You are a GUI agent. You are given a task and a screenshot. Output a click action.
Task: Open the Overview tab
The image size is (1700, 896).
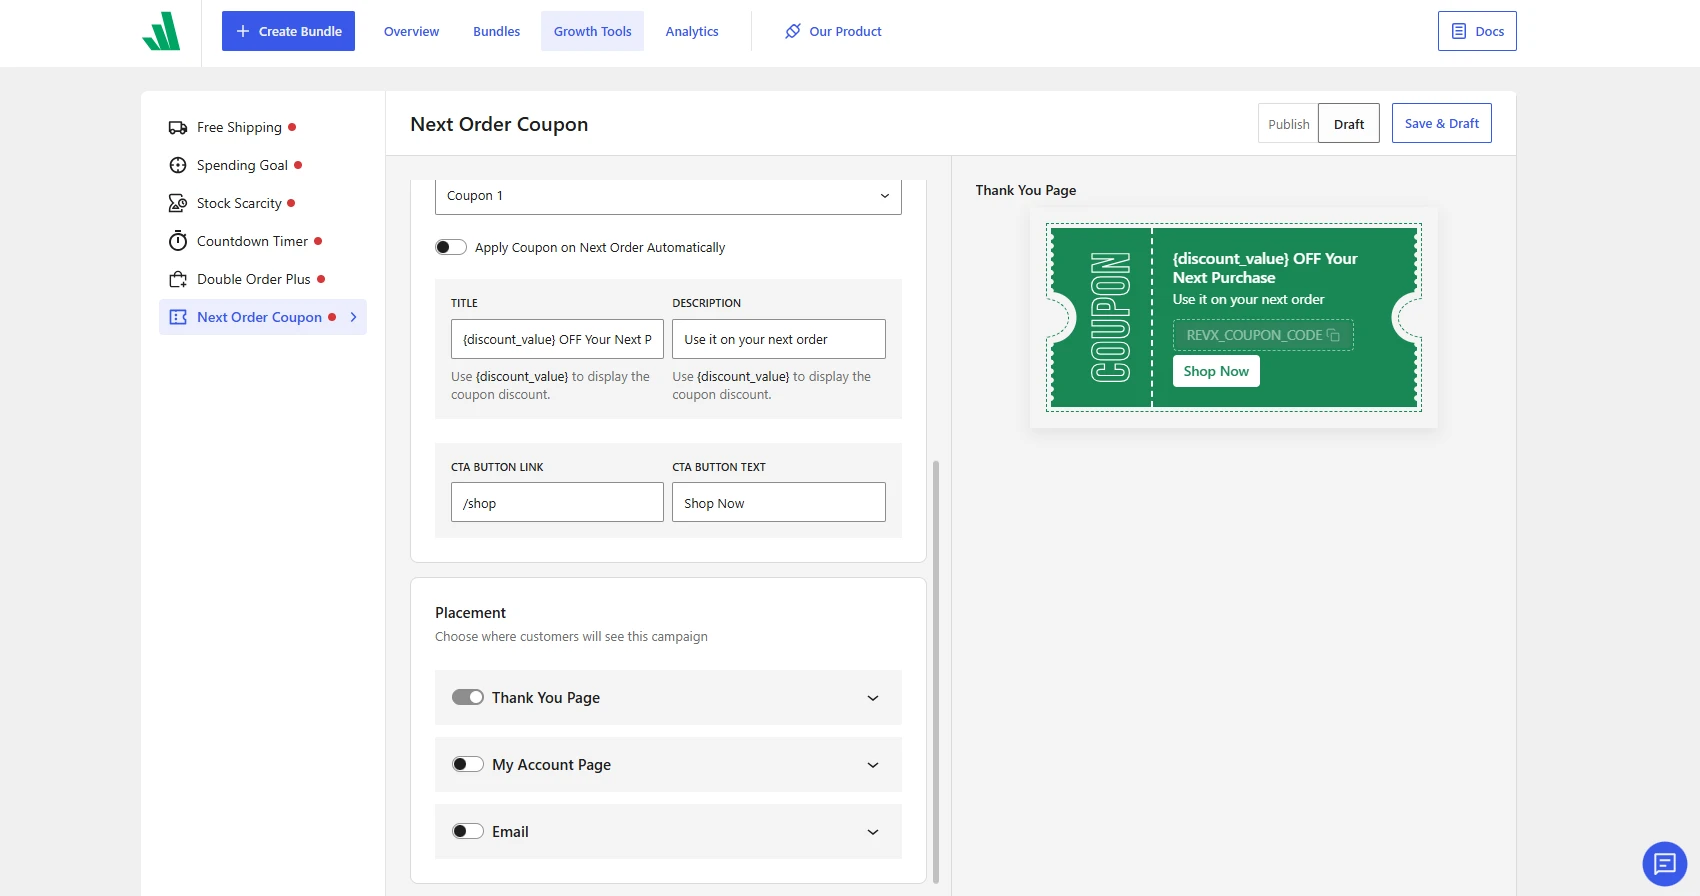pos(411,31)
